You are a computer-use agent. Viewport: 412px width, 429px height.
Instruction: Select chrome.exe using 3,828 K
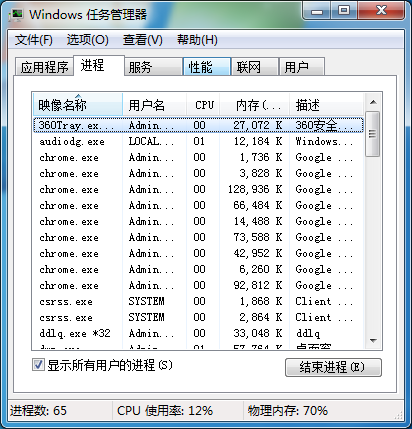pyautogui.click(x=198, y=173)
